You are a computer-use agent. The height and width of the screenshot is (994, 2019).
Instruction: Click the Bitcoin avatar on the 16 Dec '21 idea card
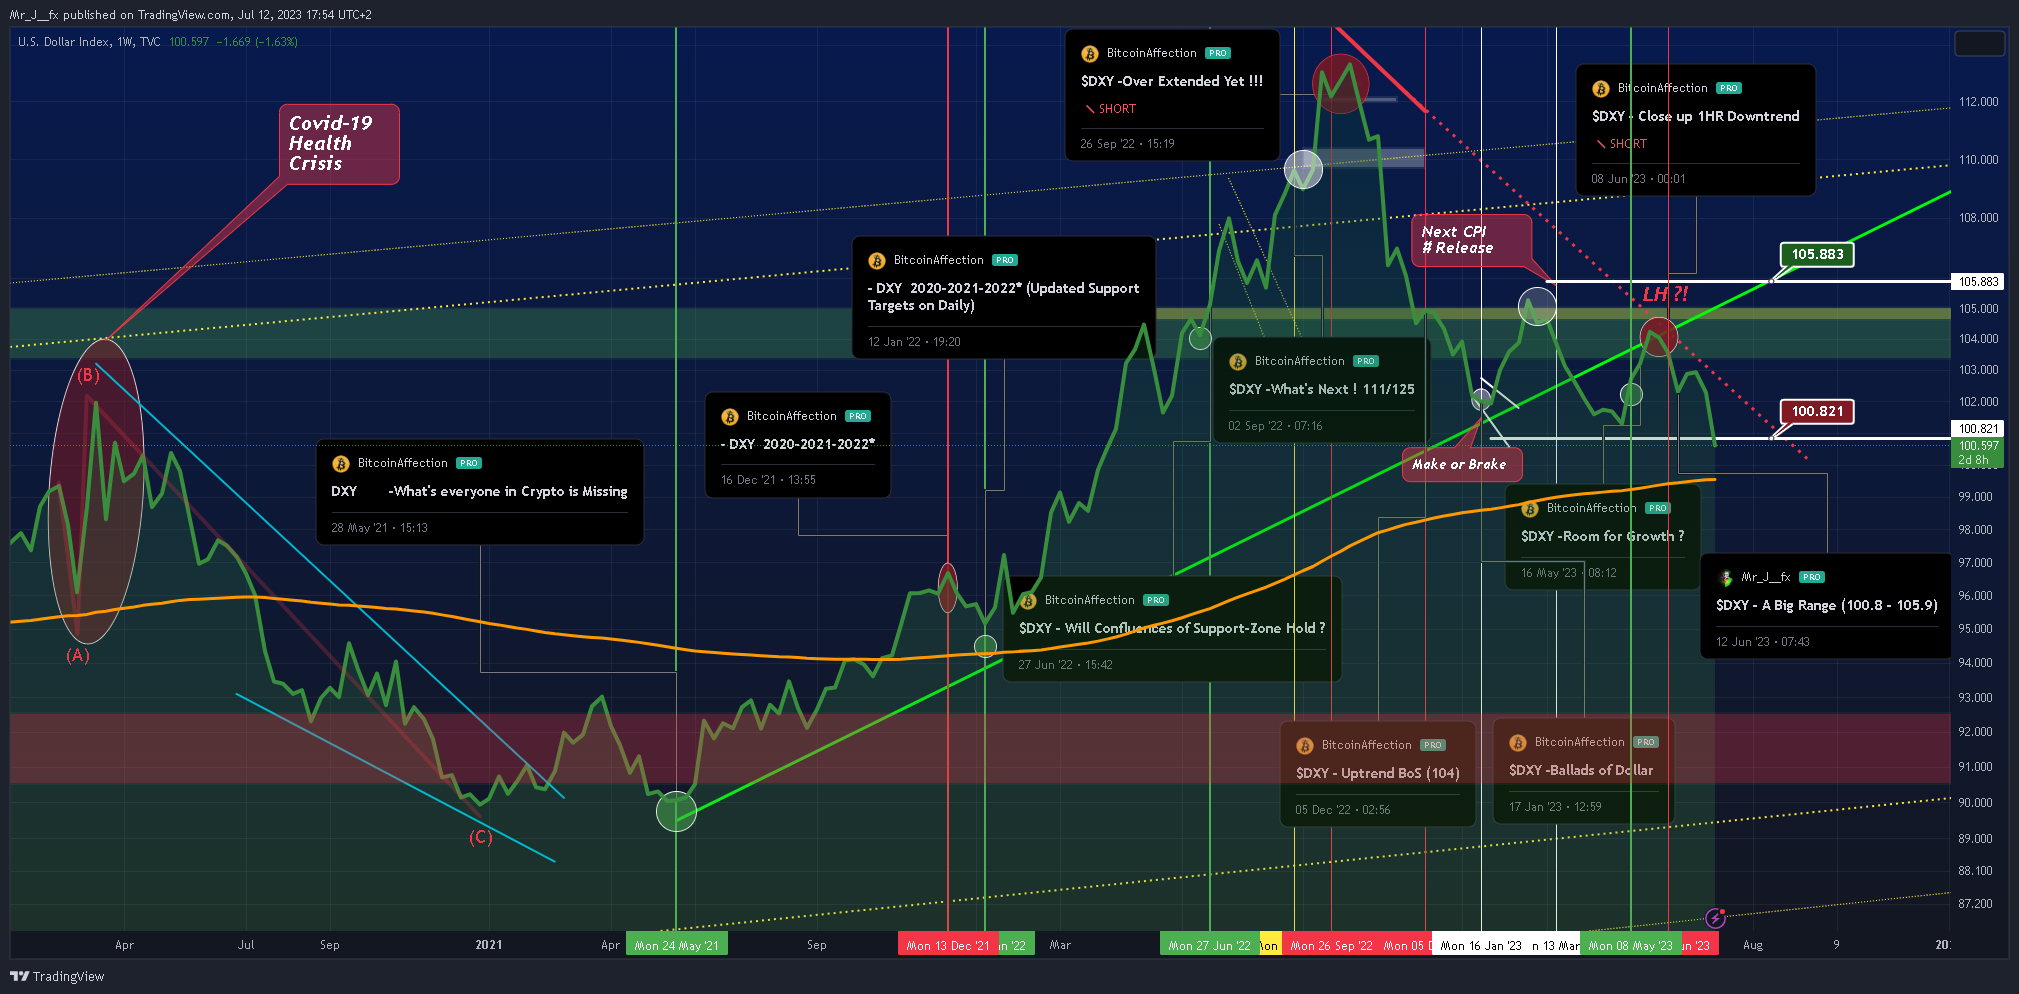(729, 416)
